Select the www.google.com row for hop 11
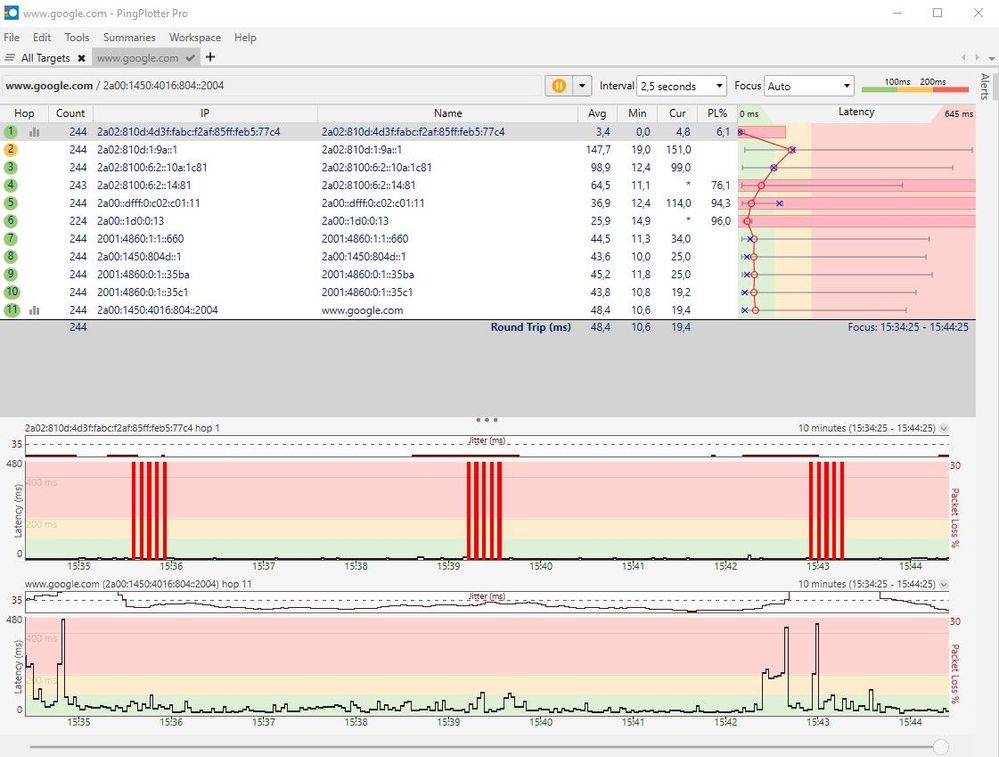The height and width of the screenshot is (757, 999). [400, 310]
